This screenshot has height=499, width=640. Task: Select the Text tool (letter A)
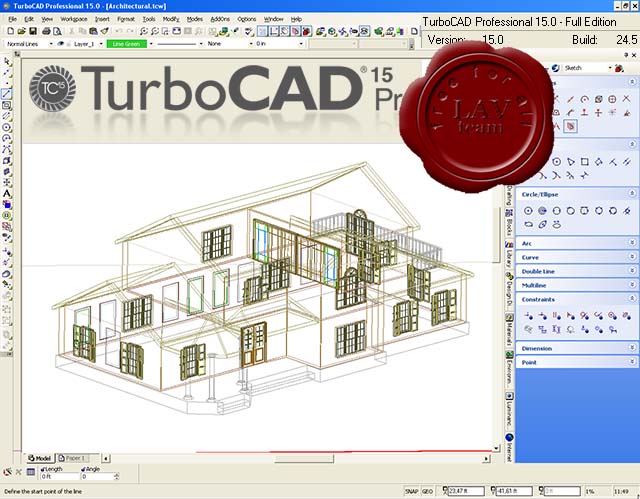point(7,194)
